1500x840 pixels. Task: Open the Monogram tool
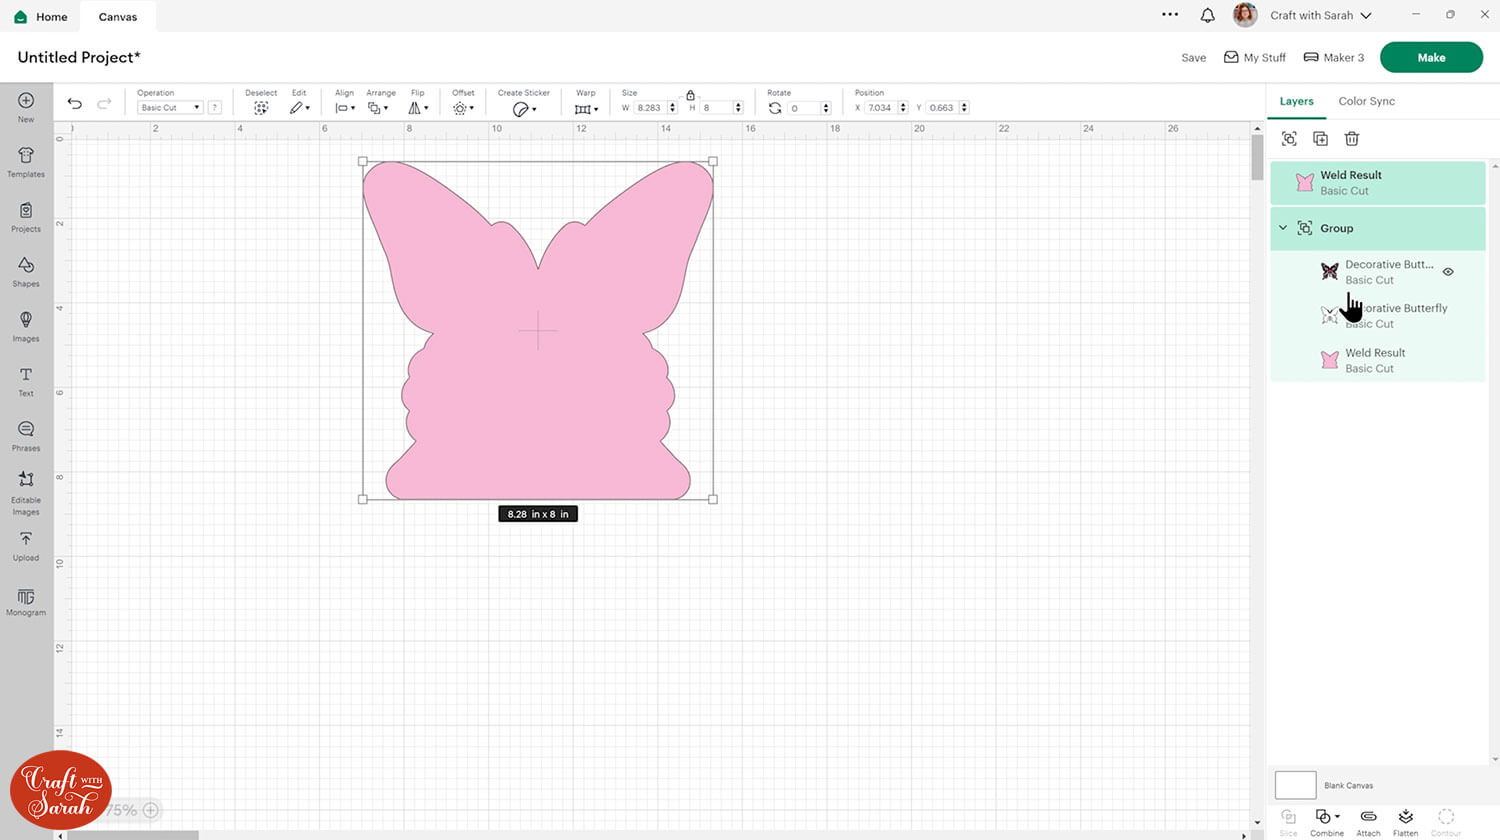pyautogui.click(x=26, y=601)
